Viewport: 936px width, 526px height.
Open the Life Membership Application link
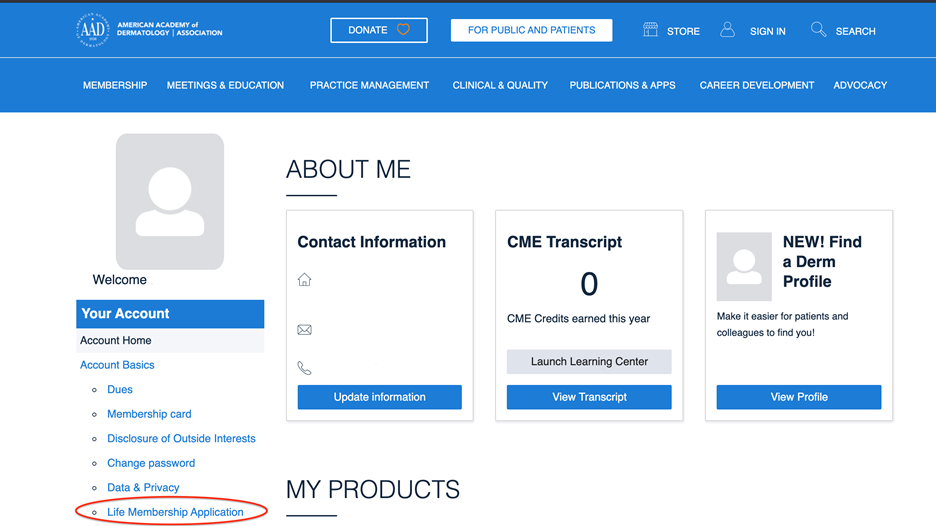(x=175, y=512)
